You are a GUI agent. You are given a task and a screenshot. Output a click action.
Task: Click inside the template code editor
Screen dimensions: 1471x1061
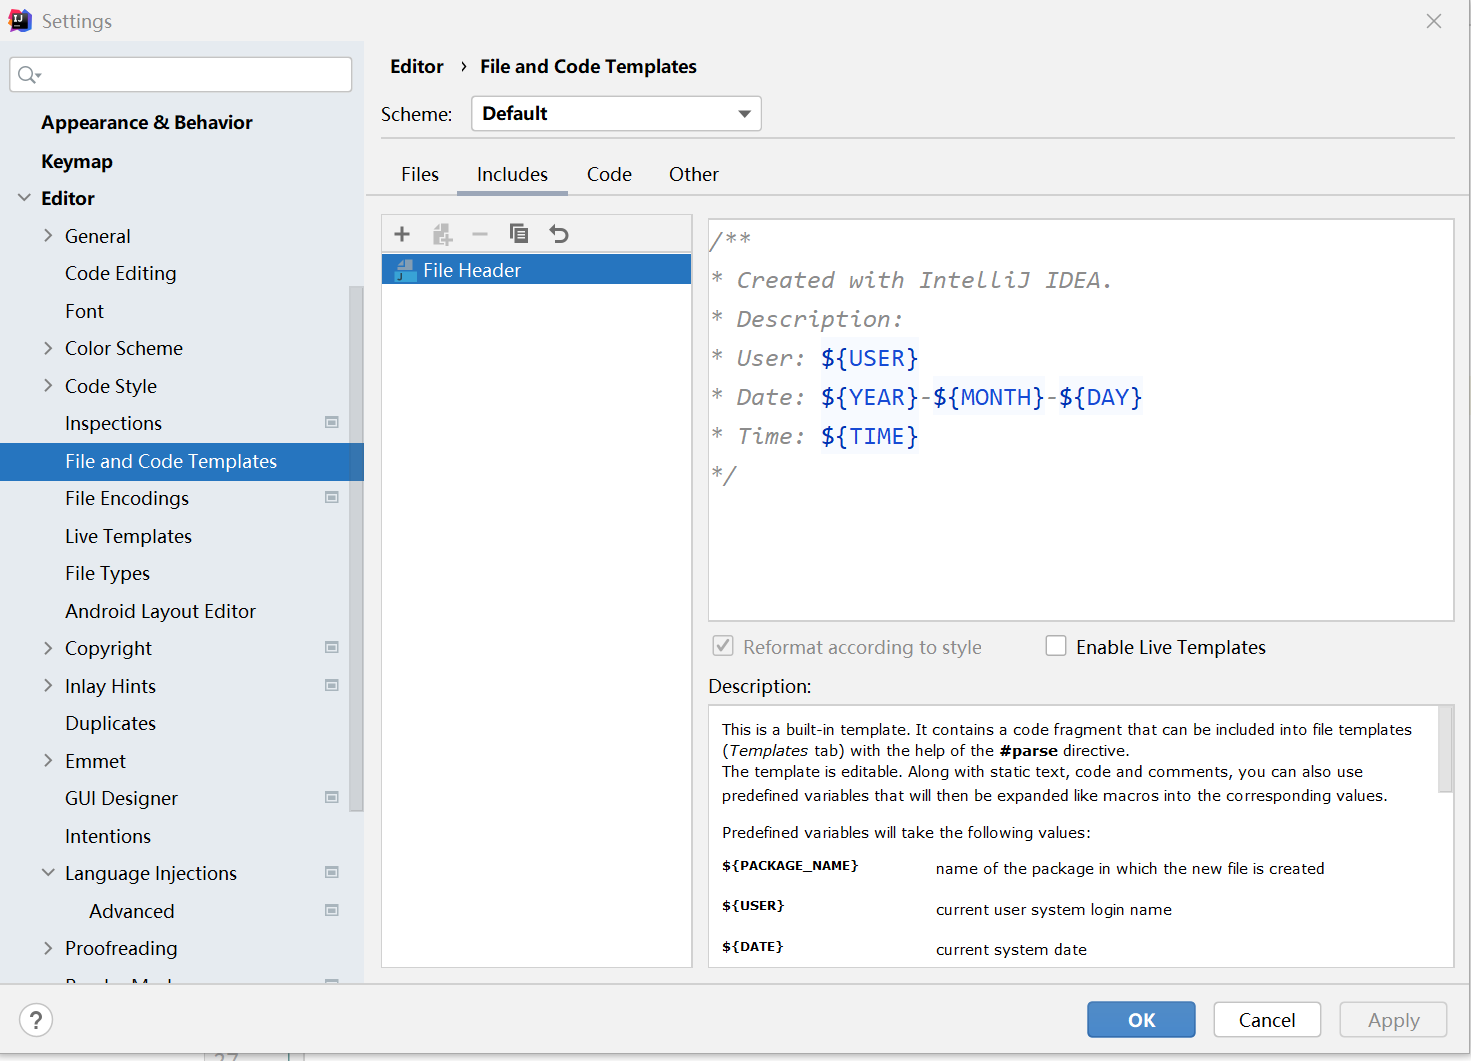click(x=1081, y=420)
